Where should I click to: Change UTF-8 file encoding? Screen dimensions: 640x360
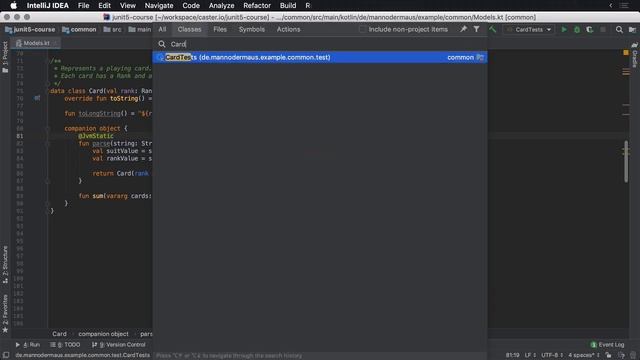553,355
